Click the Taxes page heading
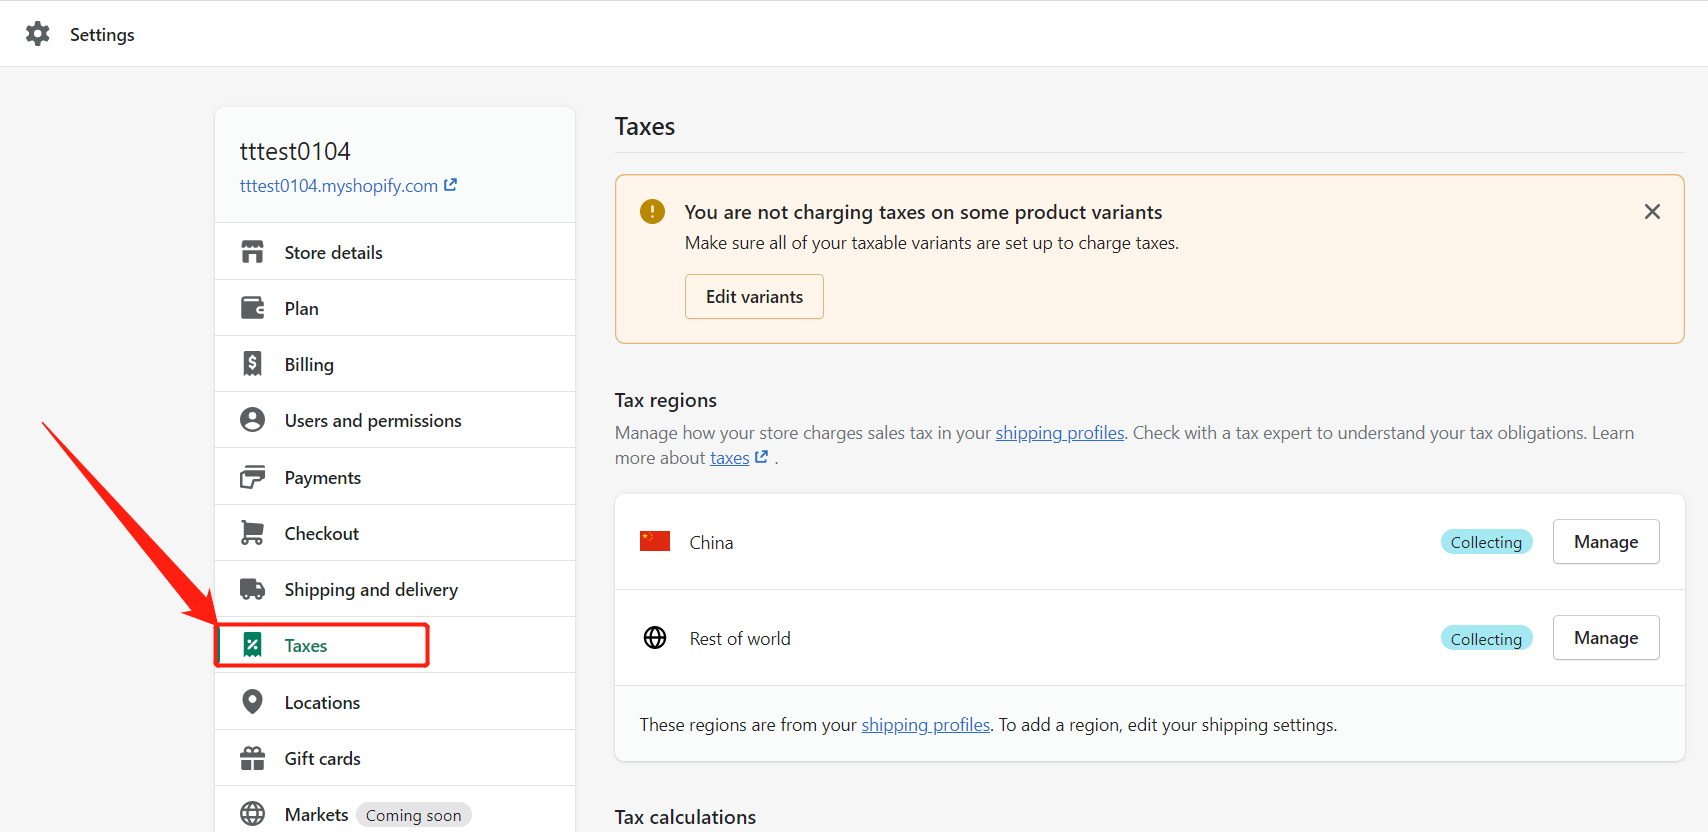Screen dimensions: 1708x832 (645, 127)
